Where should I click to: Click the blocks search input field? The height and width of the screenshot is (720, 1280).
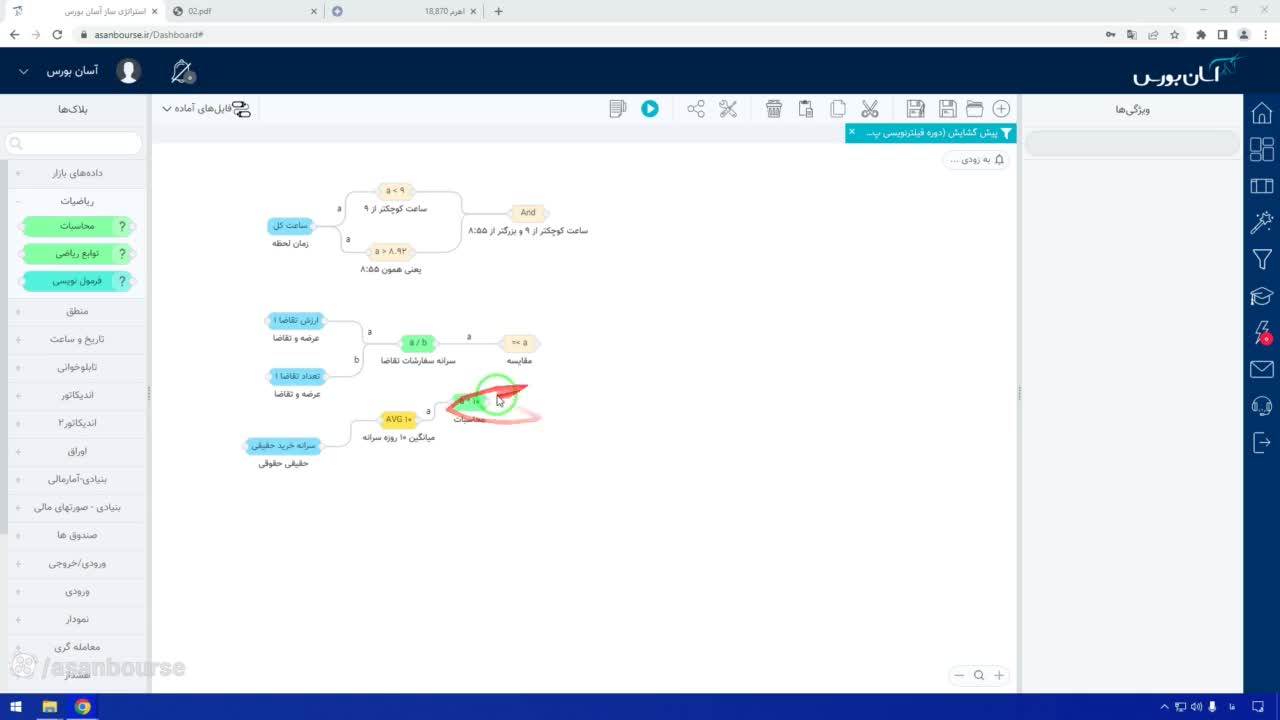(75, 143)
